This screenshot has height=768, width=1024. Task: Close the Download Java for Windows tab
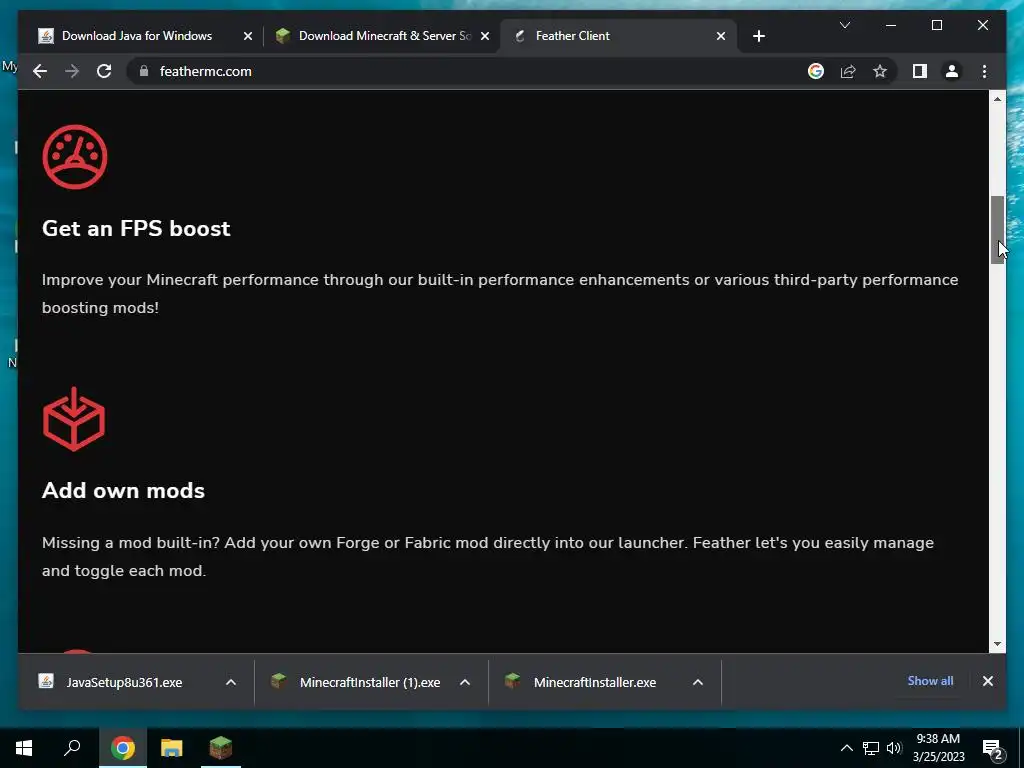click(248, 36)
